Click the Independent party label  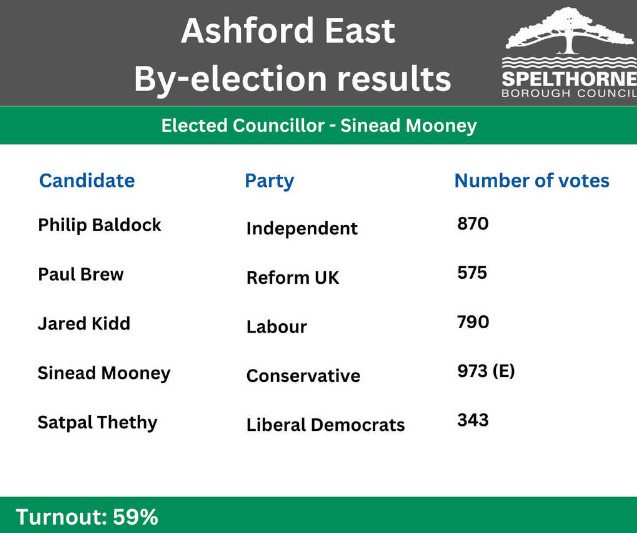click(301, 229)
